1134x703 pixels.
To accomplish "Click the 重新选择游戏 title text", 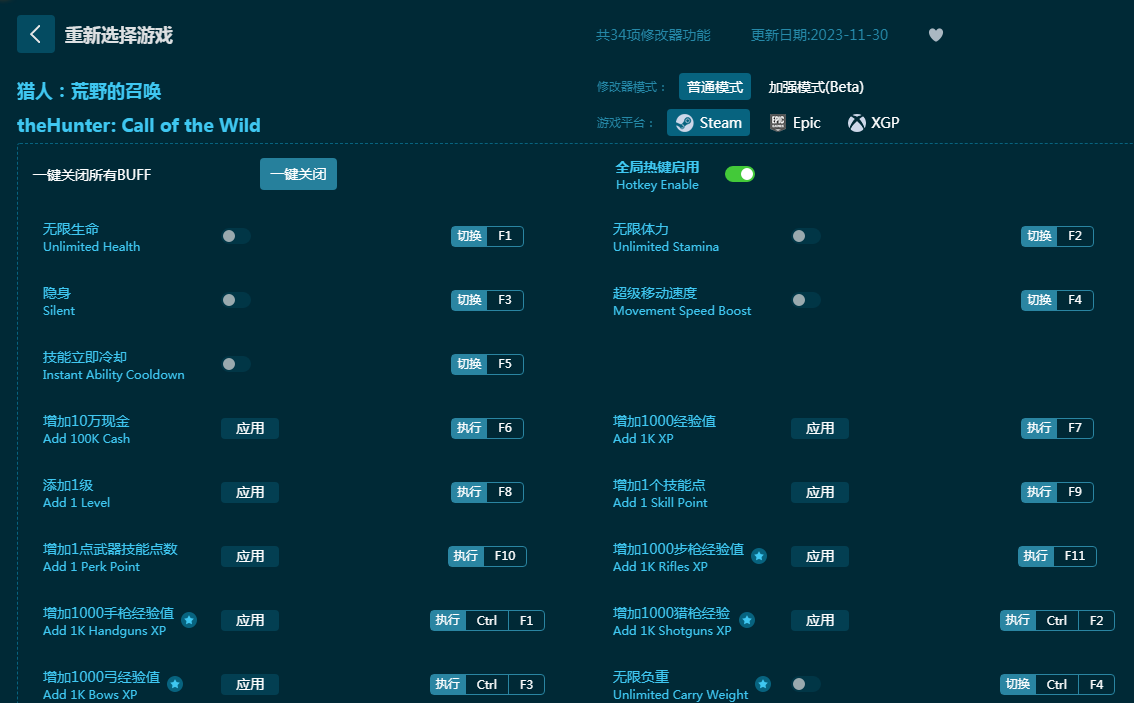I will click(119, 35).
